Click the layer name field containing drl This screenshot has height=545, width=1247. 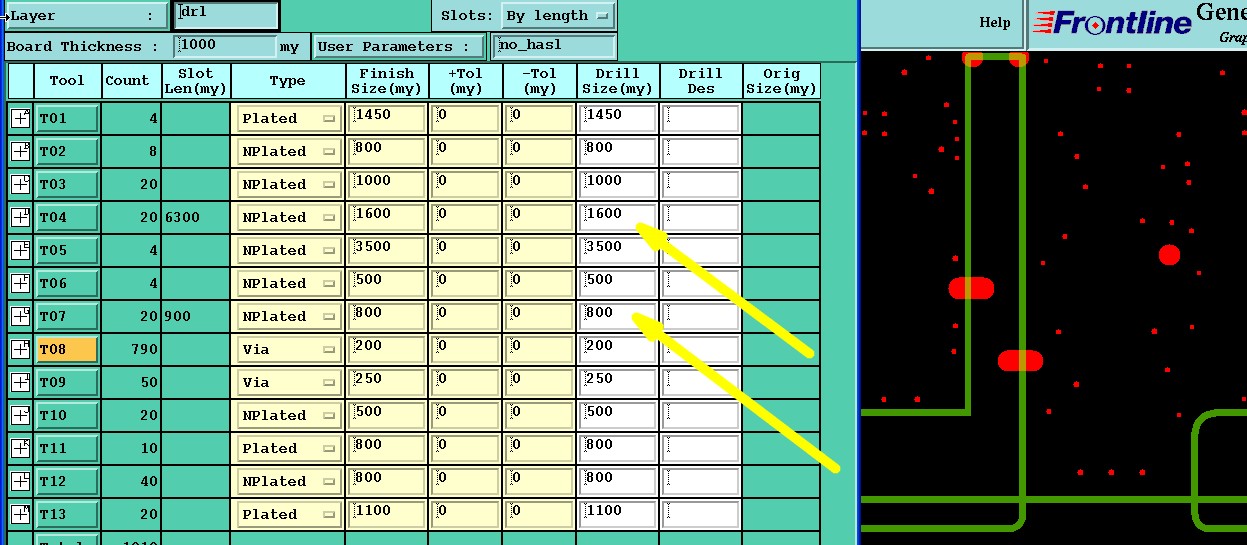226,15
